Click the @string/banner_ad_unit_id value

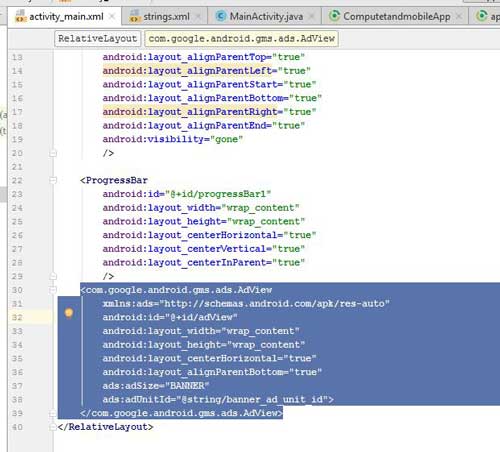pos(252,400)
